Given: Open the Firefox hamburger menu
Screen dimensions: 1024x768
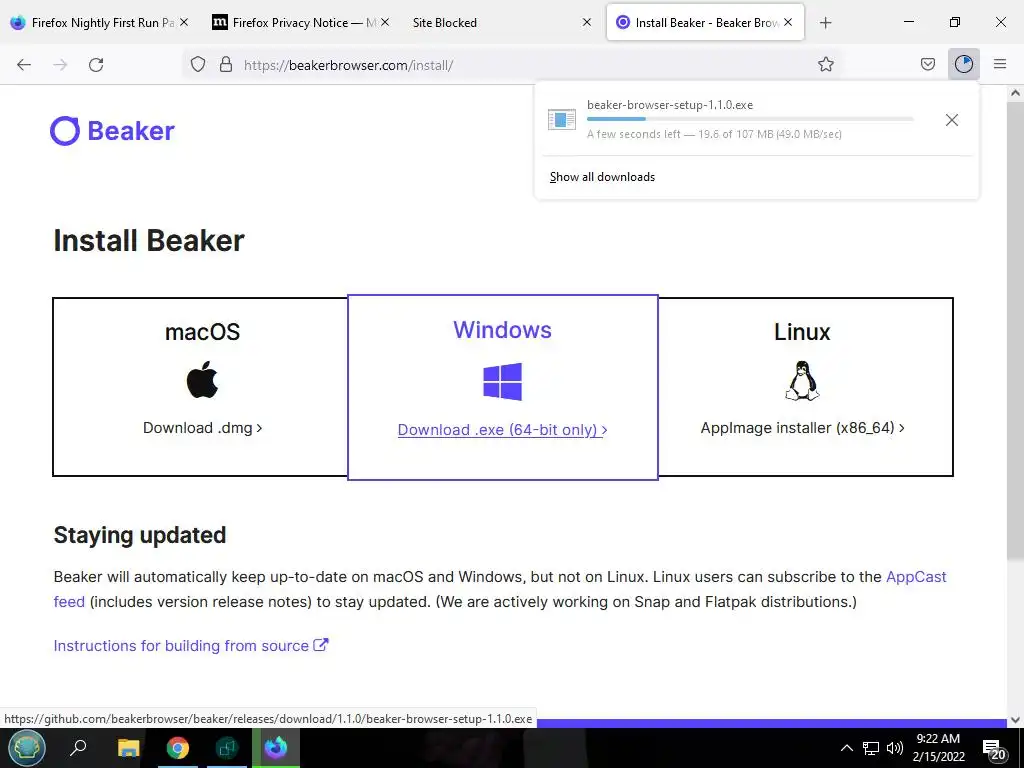Looking at the screenshot, I should (x=1000, y=64).
